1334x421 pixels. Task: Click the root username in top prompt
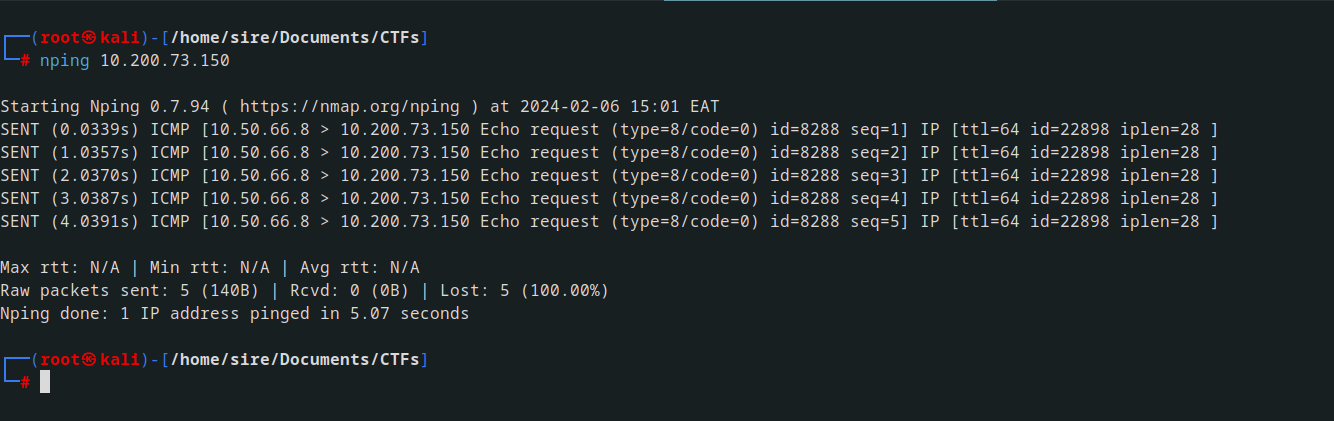coord(59,38)
